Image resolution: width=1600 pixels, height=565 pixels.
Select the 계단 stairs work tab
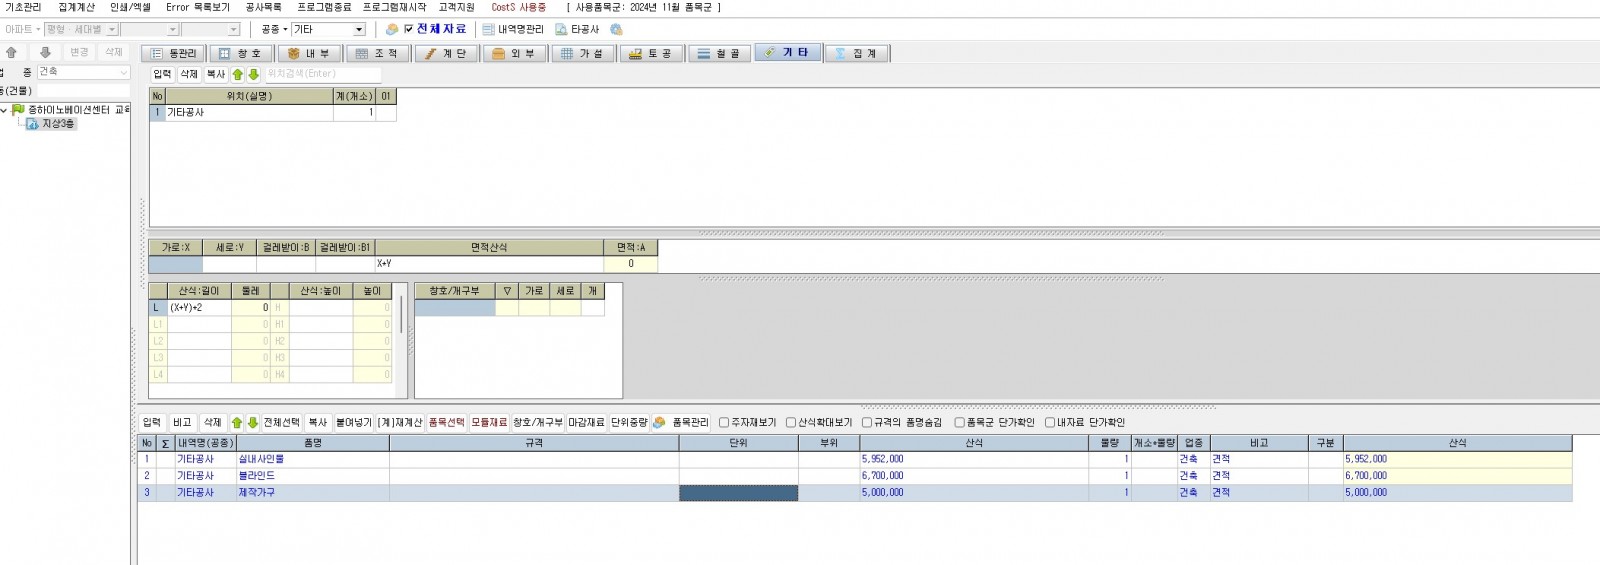click(445, 54)
